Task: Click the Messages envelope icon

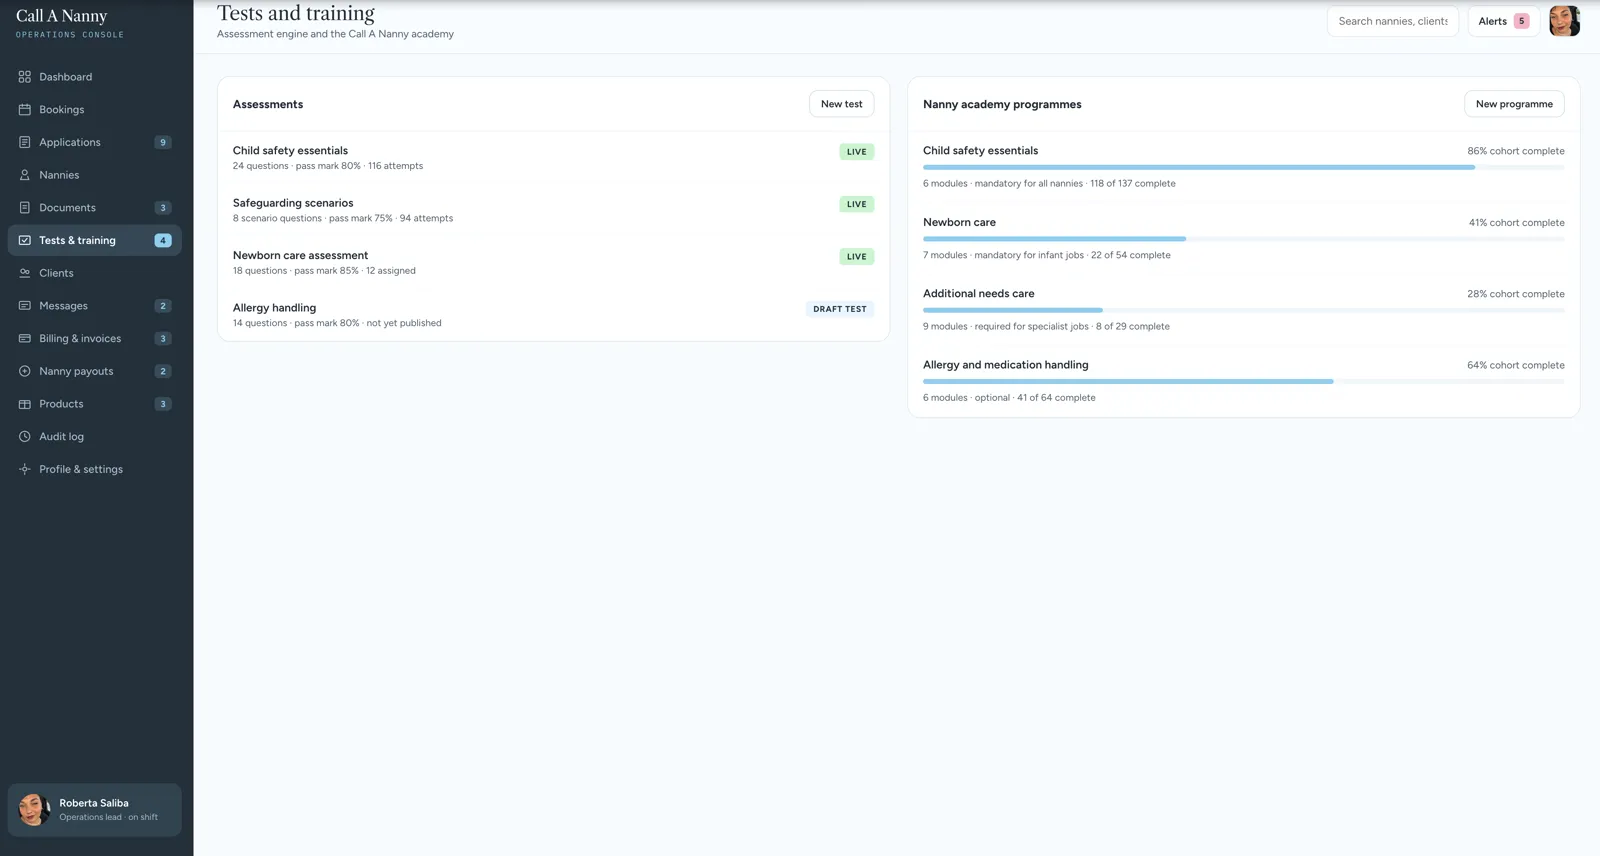Action: tap(25, 306)
